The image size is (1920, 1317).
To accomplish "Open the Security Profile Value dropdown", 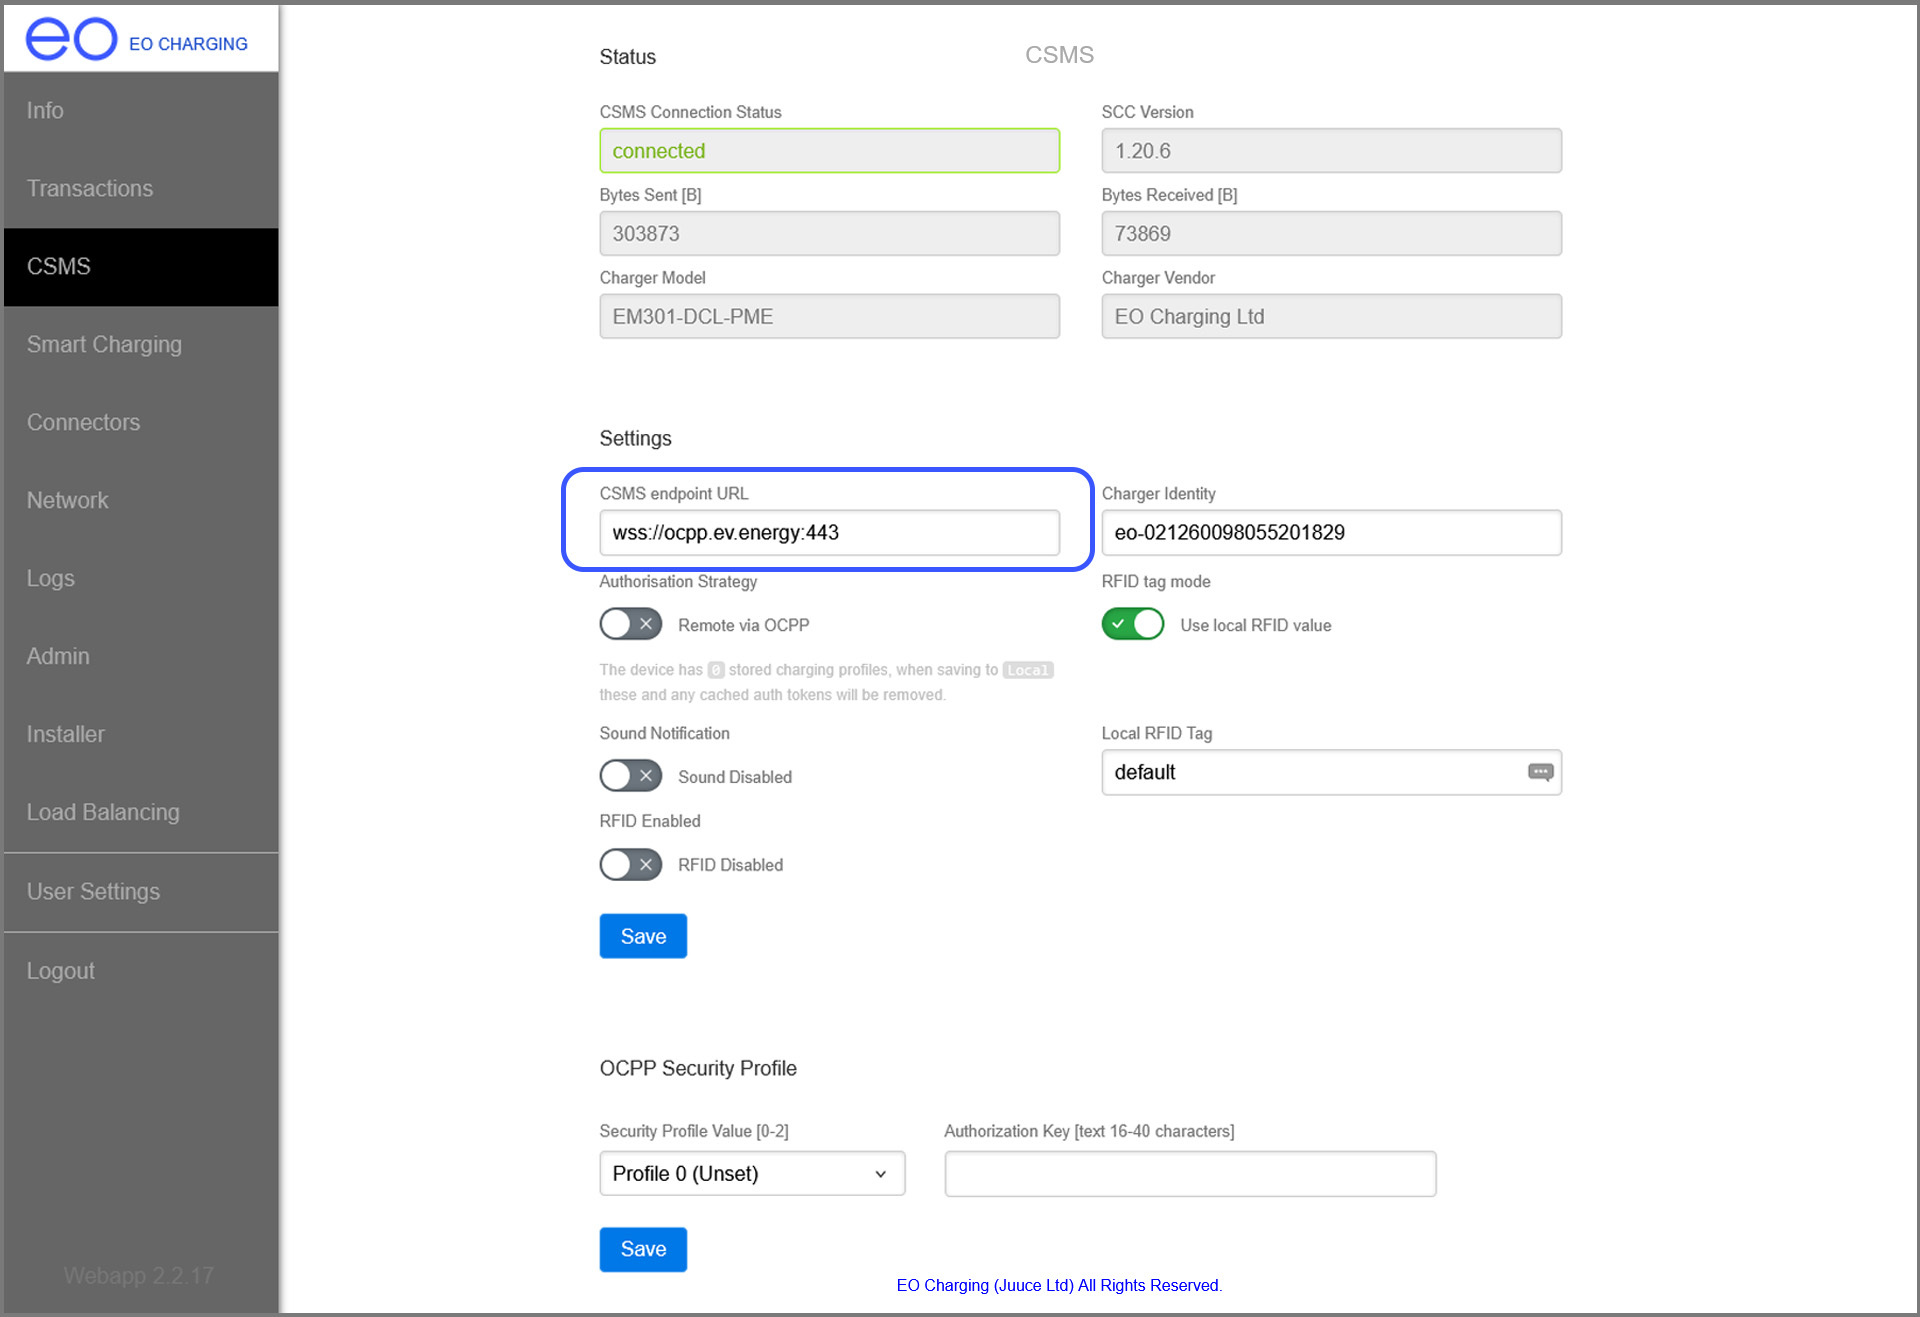I will tap(752, 1173).
